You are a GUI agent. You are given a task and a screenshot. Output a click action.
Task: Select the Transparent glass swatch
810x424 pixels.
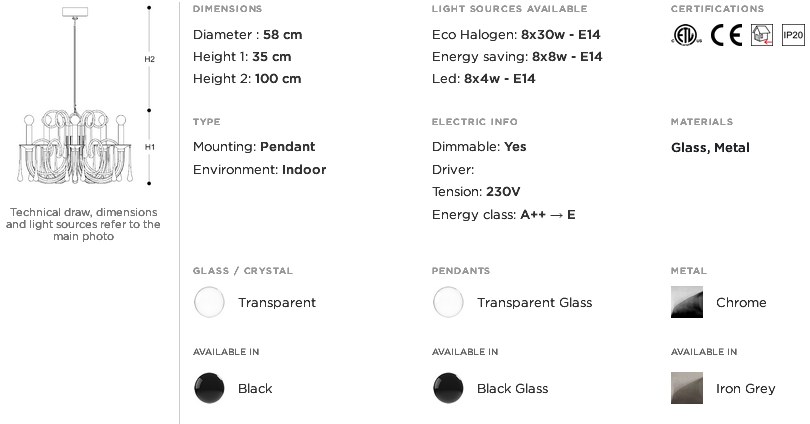click(209, 302)
